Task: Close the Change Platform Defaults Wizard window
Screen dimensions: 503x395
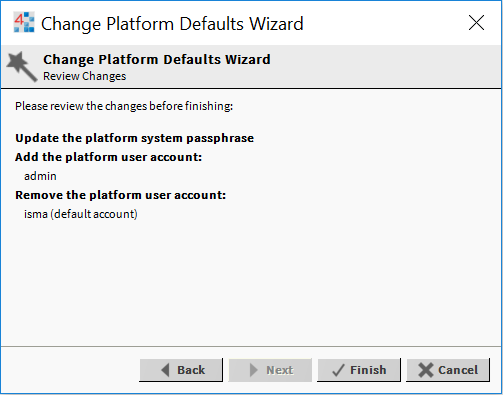Action: coord(476,23)
